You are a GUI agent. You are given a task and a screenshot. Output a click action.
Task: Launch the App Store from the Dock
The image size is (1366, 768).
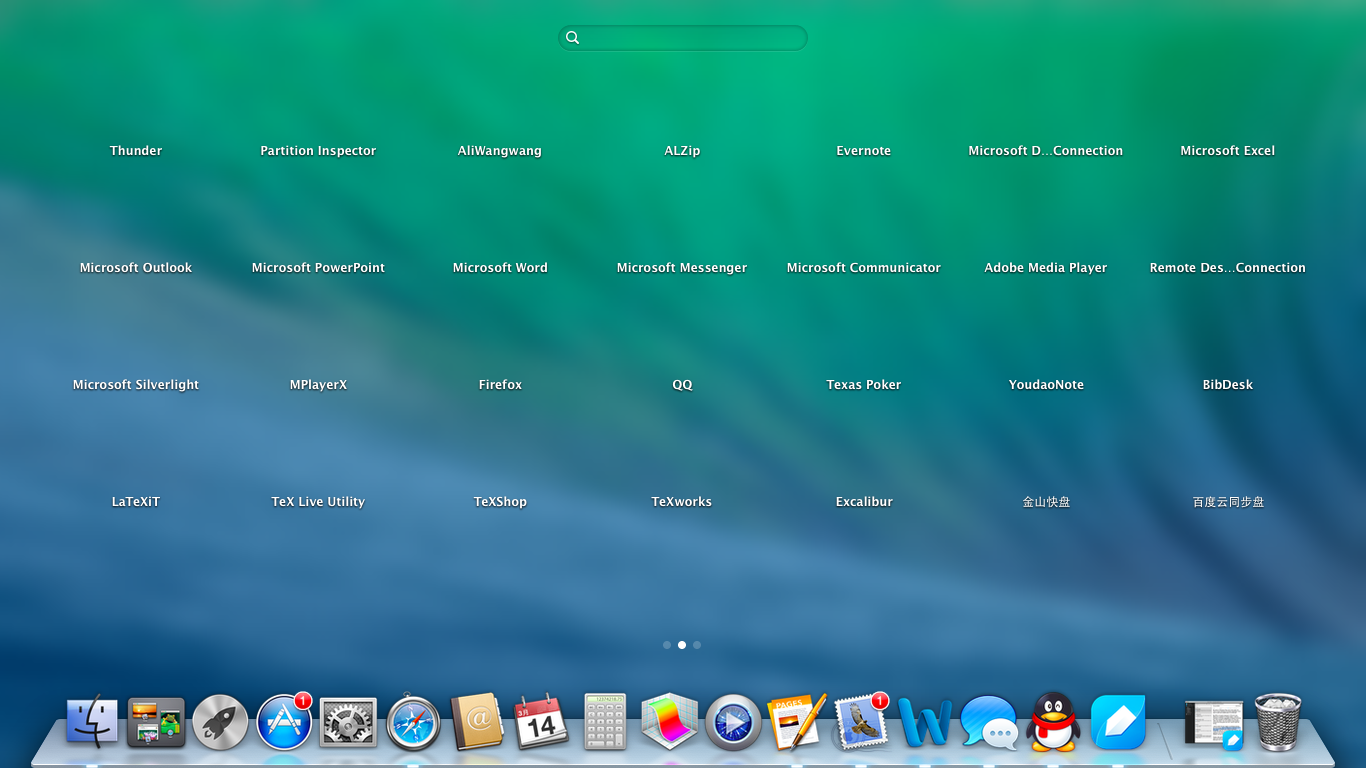tap(283, 722)
